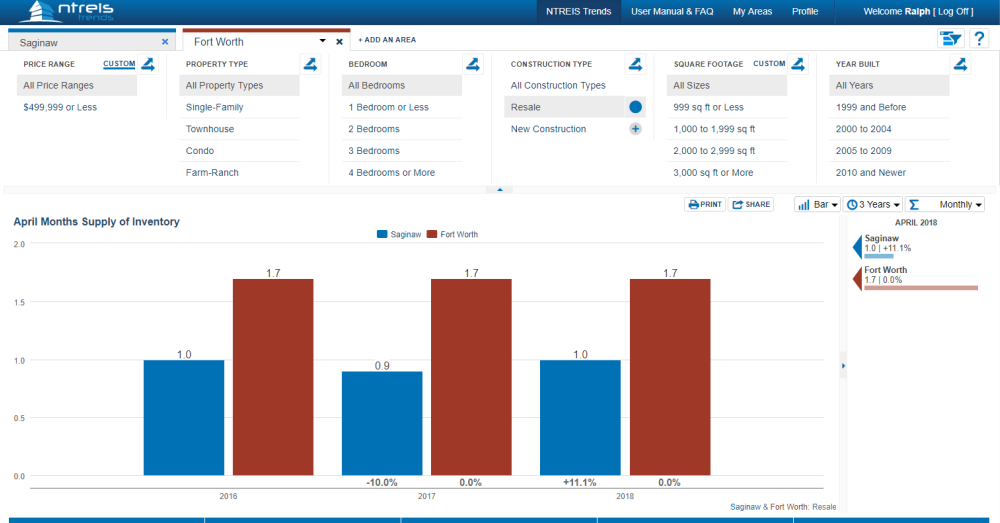Open the help question mark icon
The width and height of the screenshot is (1000, 523).
[x=979, y=39]
